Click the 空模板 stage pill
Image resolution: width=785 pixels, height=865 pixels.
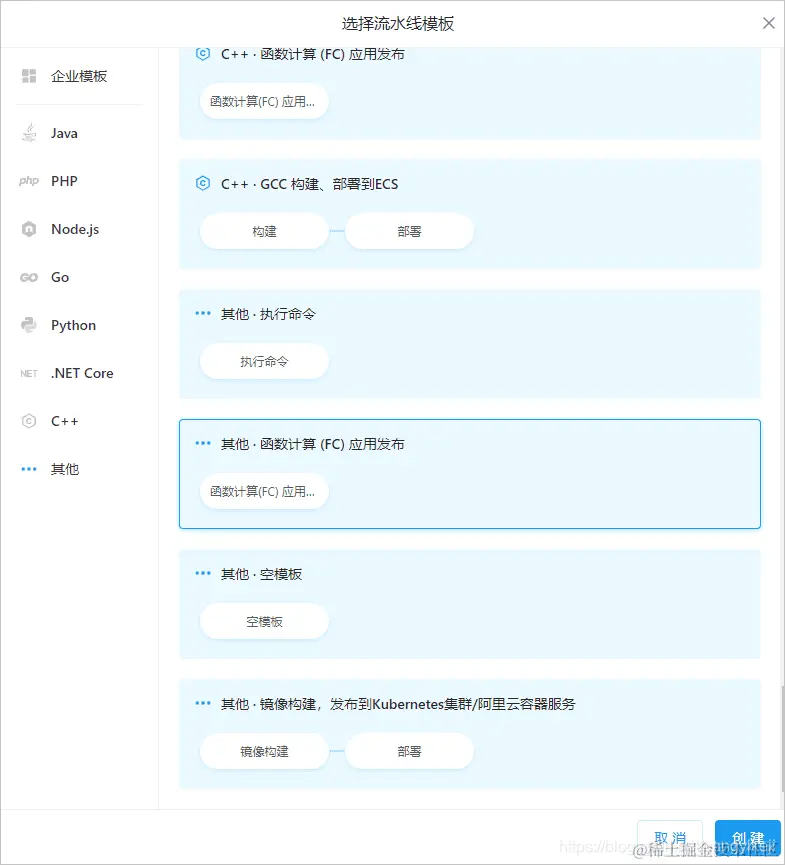pyautogui.click(x=263, y=621)
